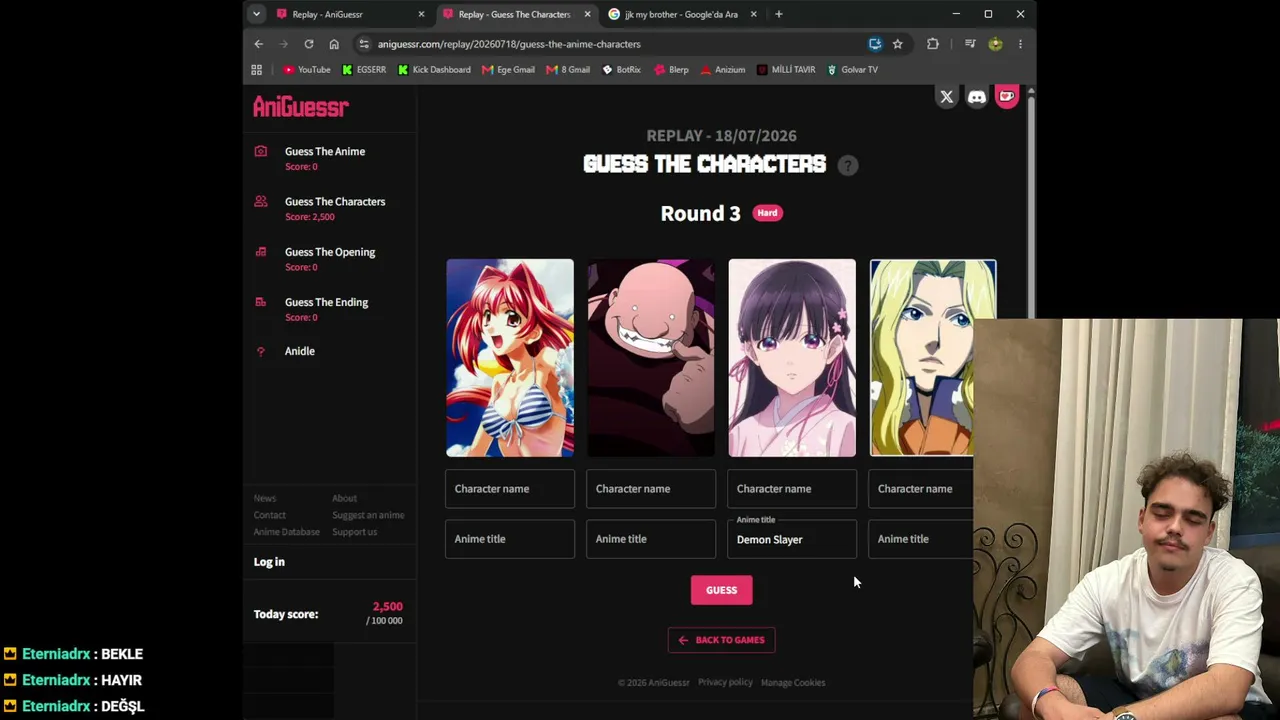Viewport: 1280px width, 720px height.
Task: Open the Kick Dashboard bookmark
Action: tap(434, 70)
